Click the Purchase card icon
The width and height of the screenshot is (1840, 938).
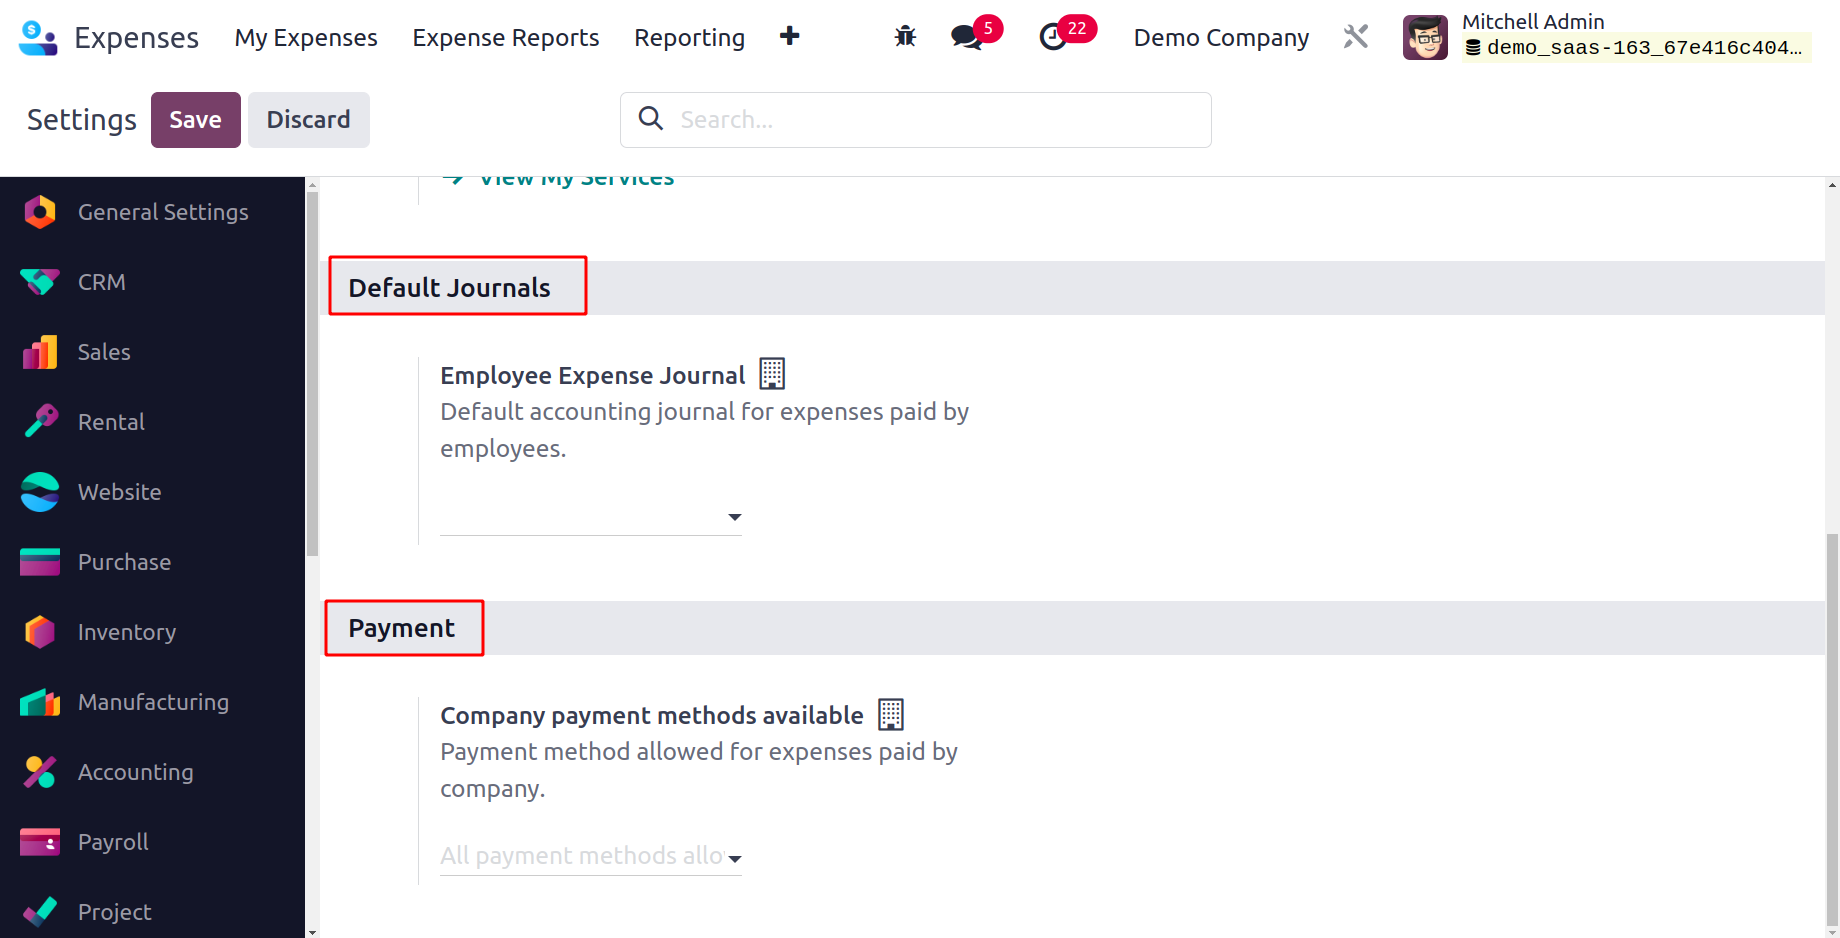(x=40, y=562)
